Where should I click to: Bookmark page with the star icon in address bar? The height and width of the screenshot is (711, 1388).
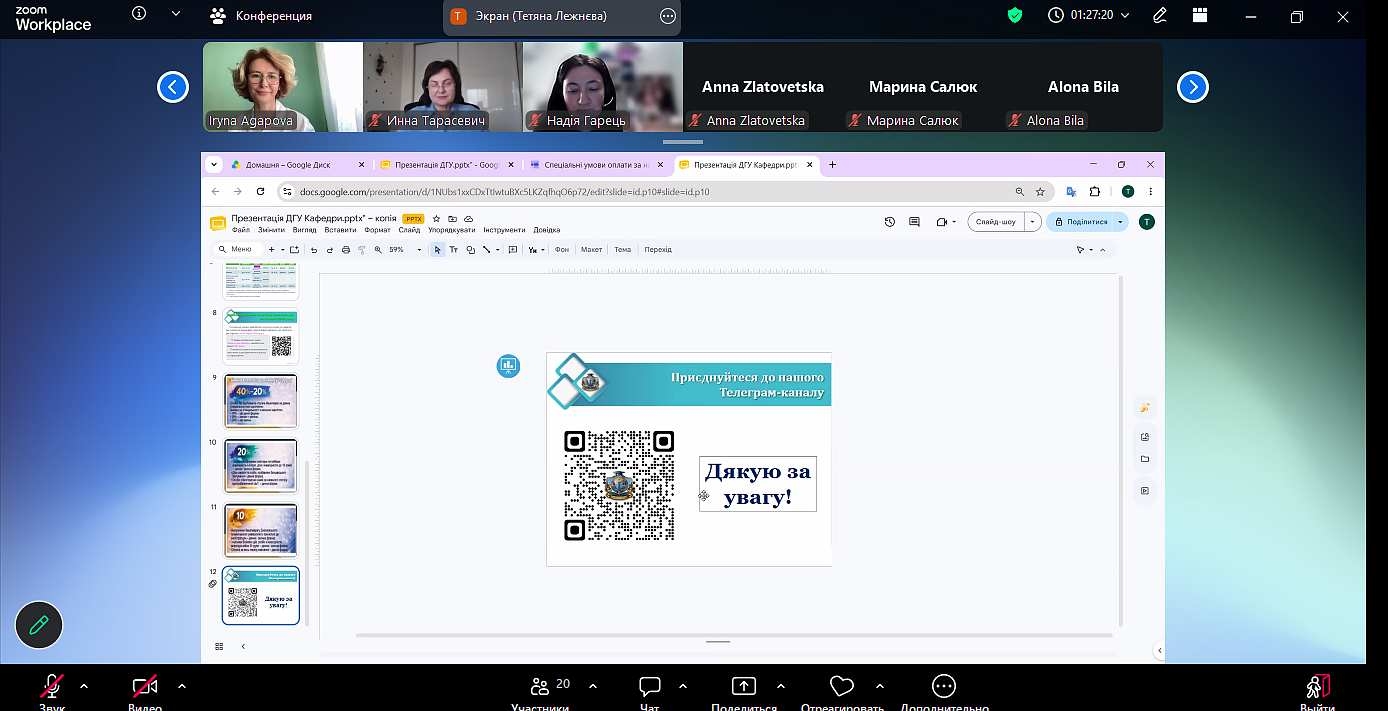tap(1040, 191)
